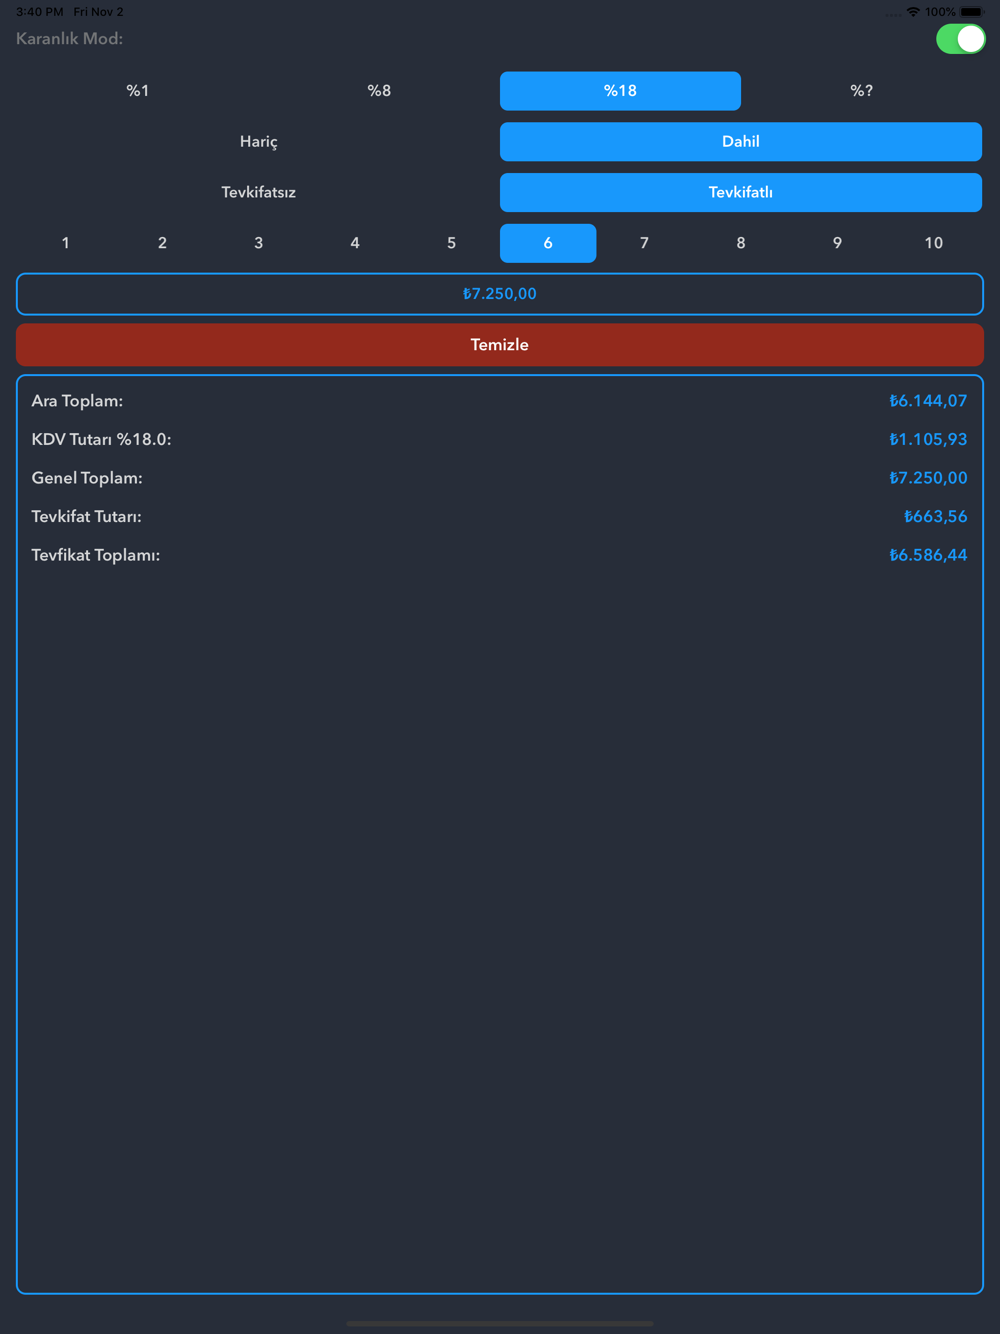Set tevkifat ratio to 9

pyautogui.click(x=837, y=243)
